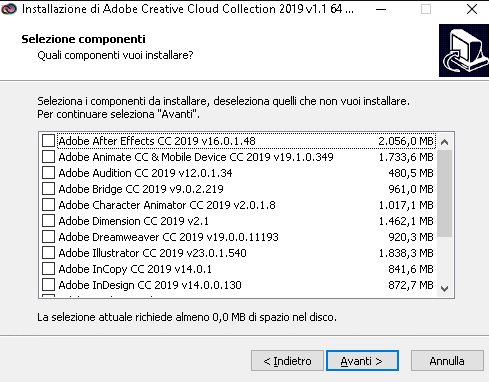
Task: Click the scroll down arrow of component list
Action: [444, 288]
